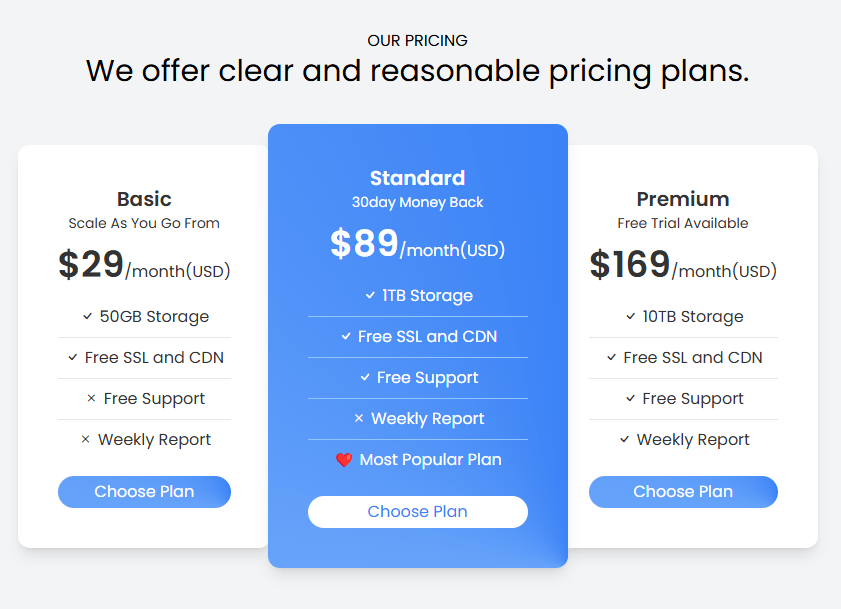This screenshot has width=841, height=609.
Task: Click the OUR PRICING section label
Action: pyautogui.click(x=417, y=41)
